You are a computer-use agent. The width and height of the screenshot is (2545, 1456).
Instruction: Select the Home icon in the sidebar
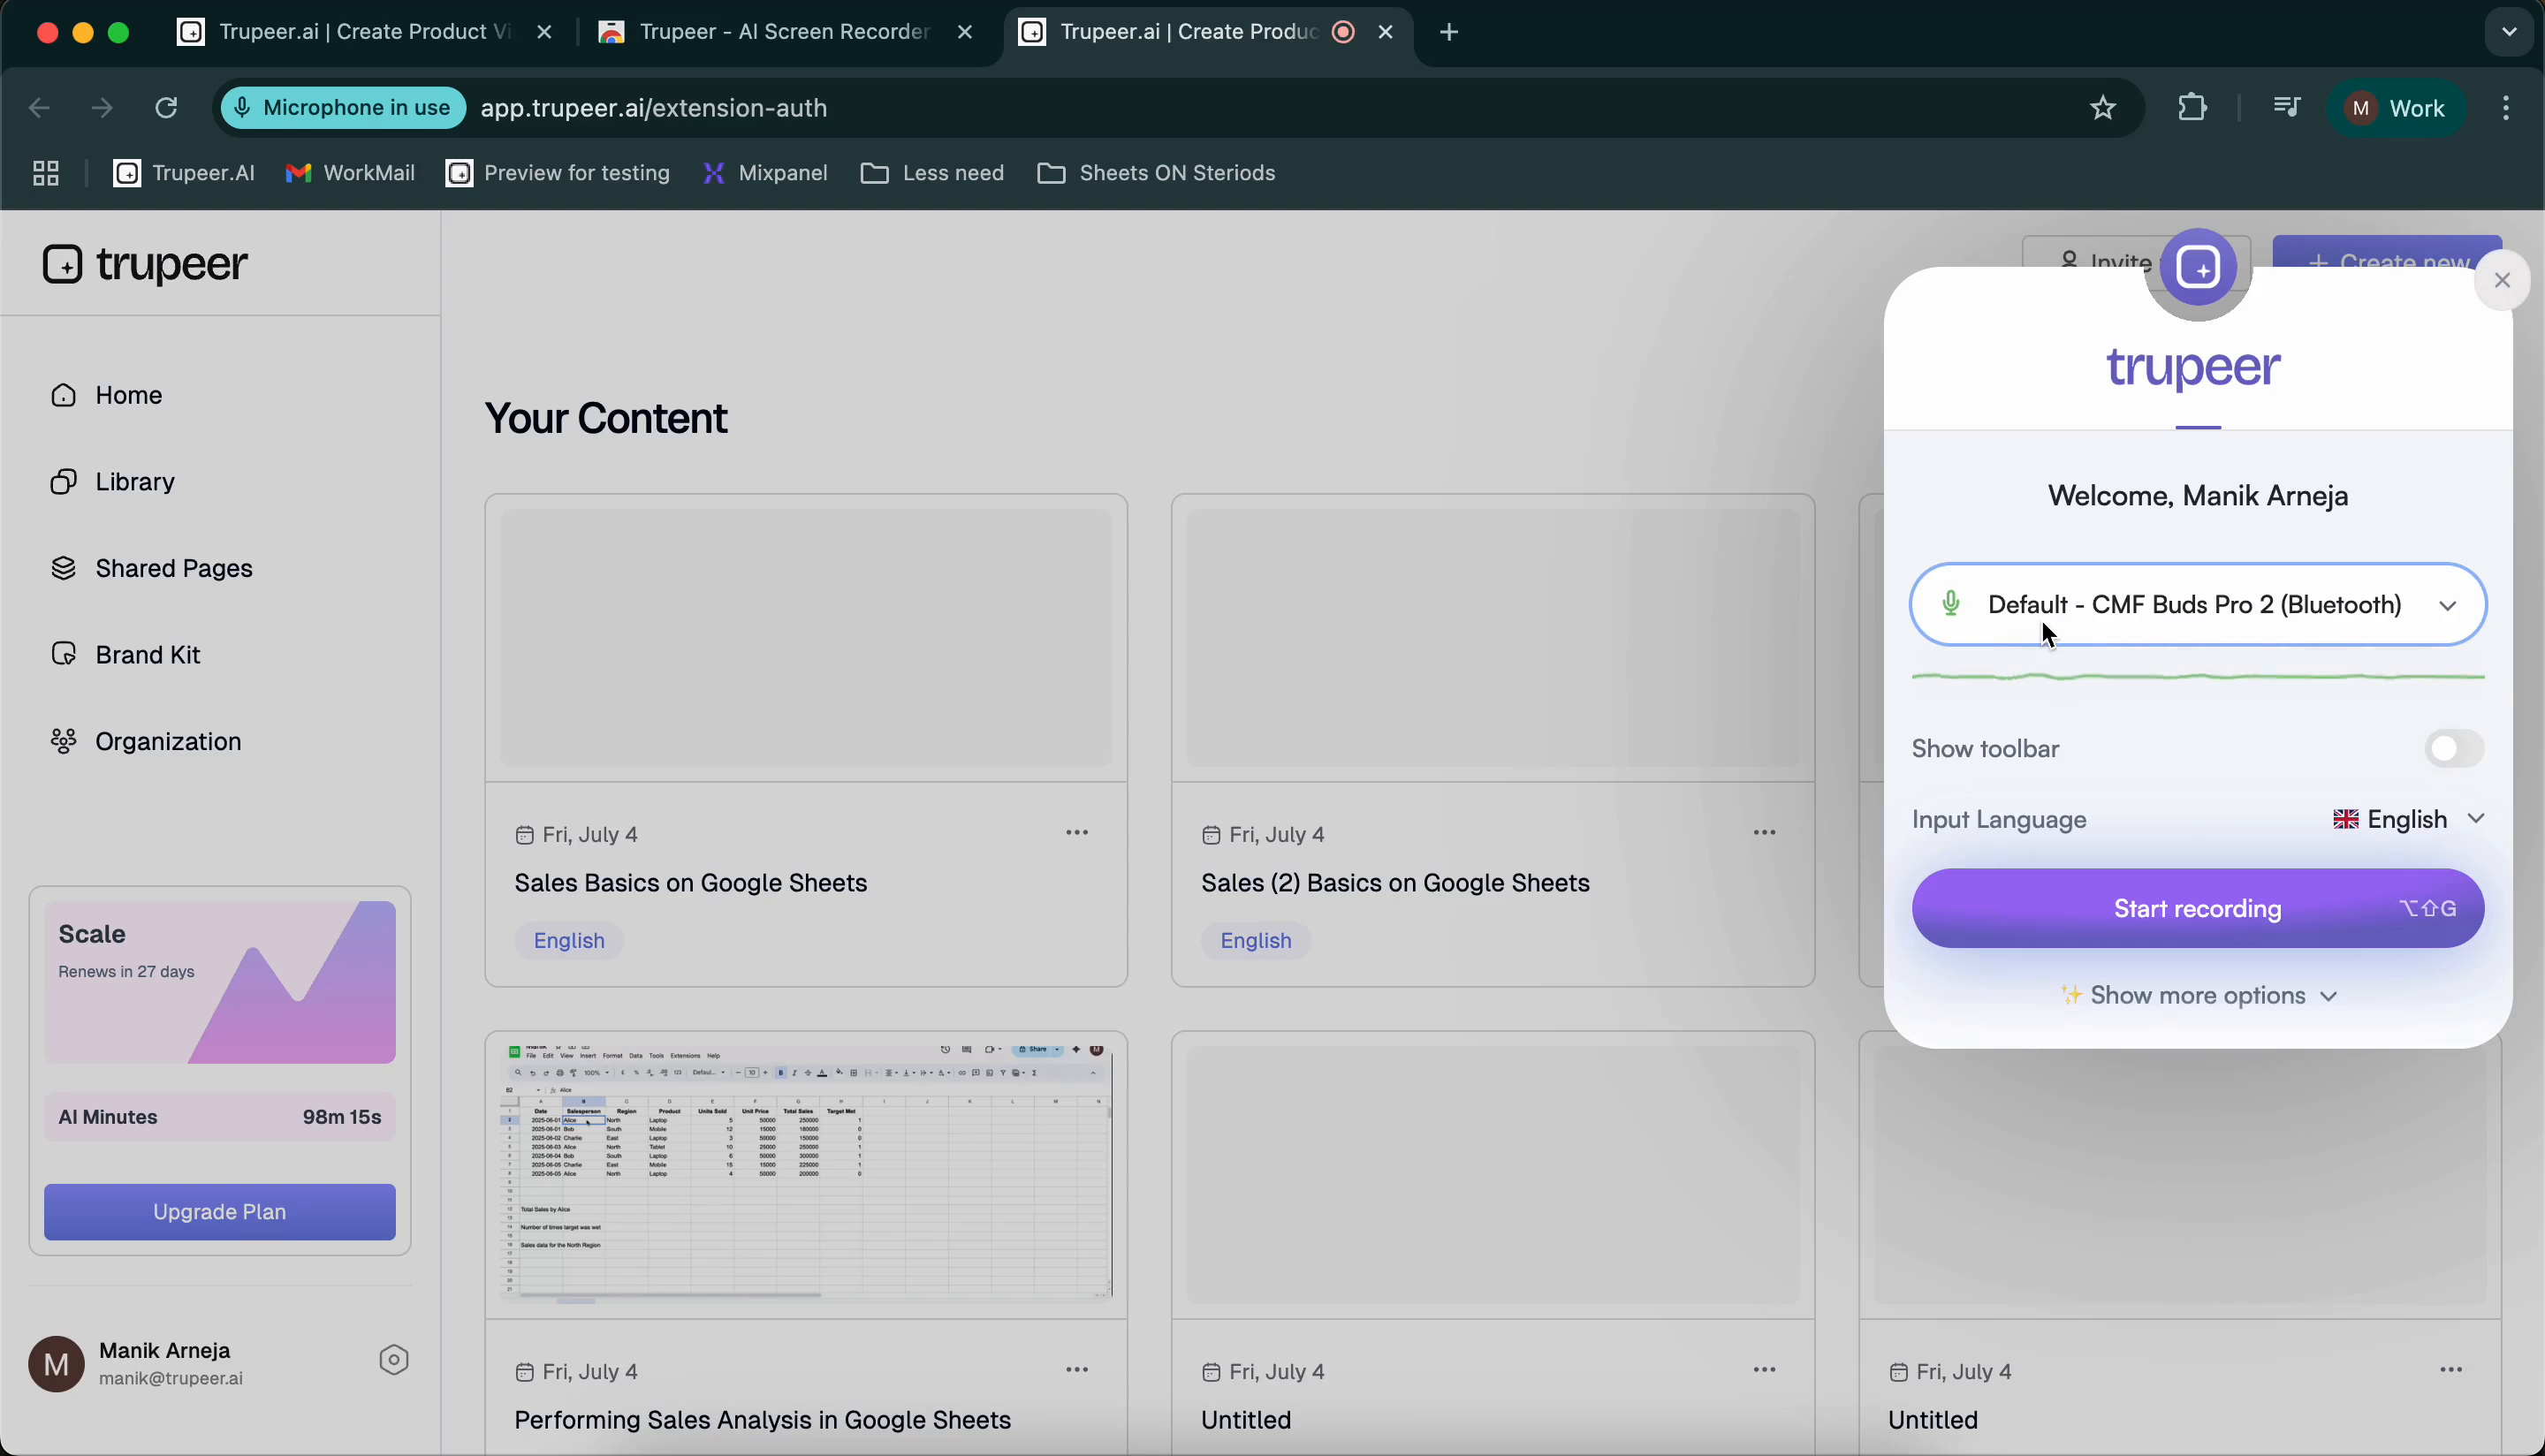(63, 395)
